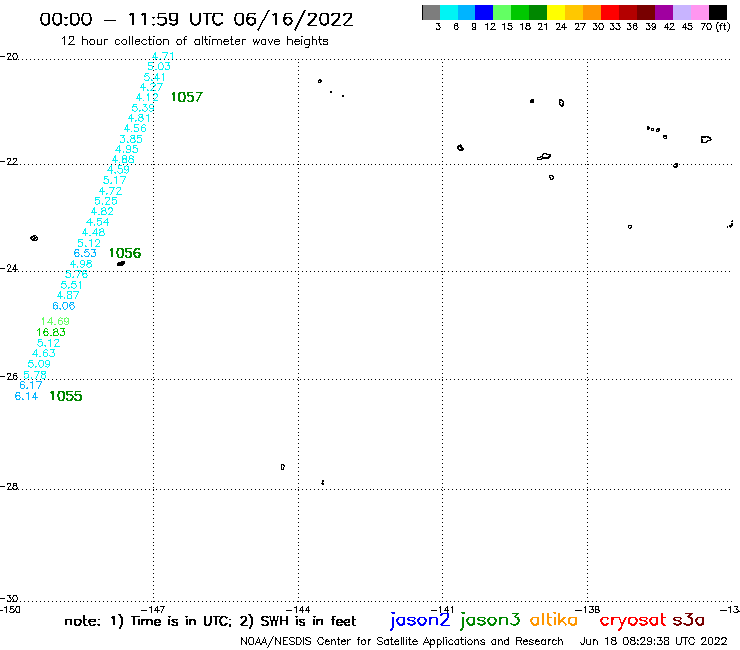
Task: Click wave height value '4.87'
Action: pyautogui.click(x=68, y=295)
